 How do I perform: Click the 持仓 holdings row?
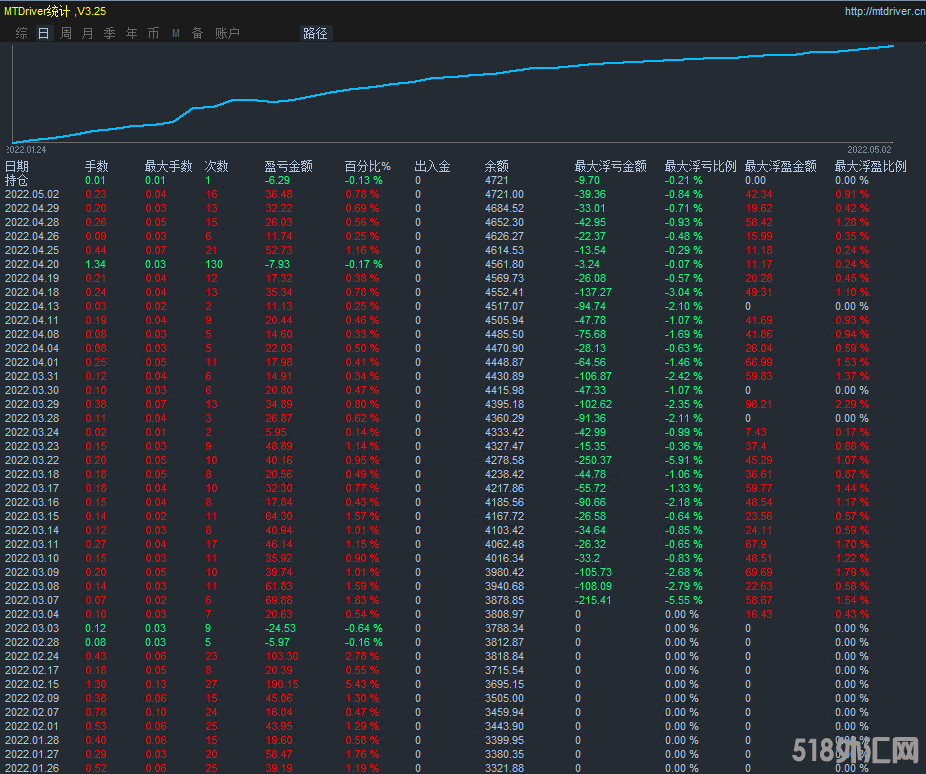coord(17,180)
